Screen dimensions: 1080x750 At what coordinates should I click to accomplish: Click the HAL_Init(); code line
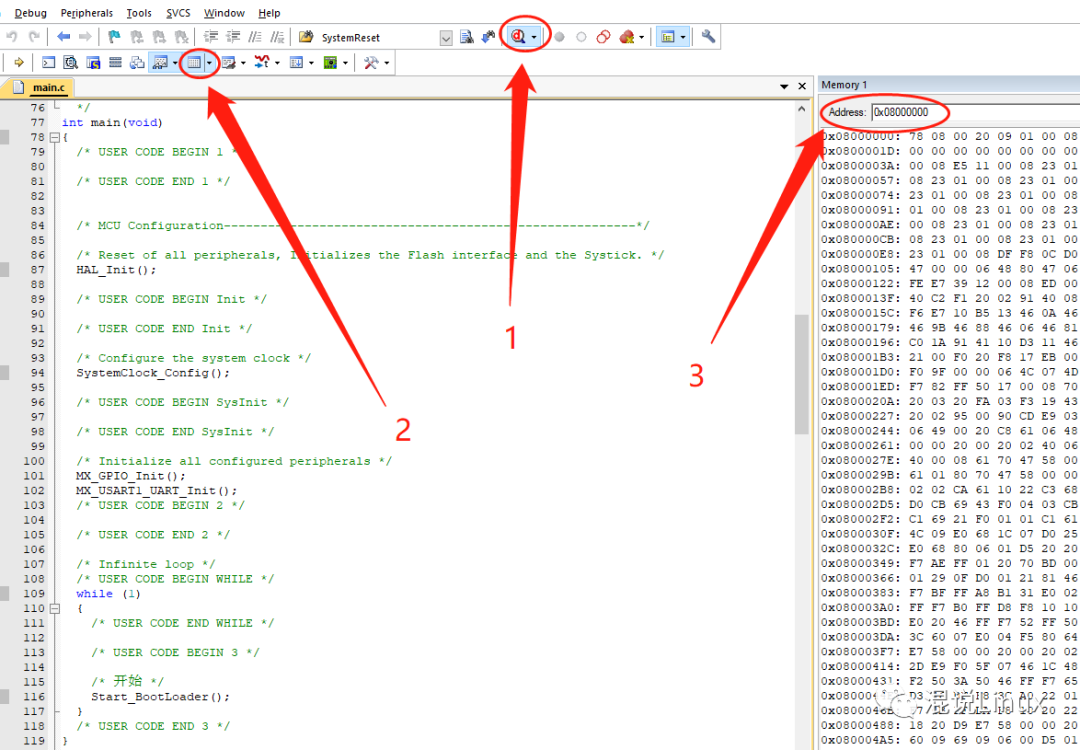pyautogui.click(x=116, y=270)
